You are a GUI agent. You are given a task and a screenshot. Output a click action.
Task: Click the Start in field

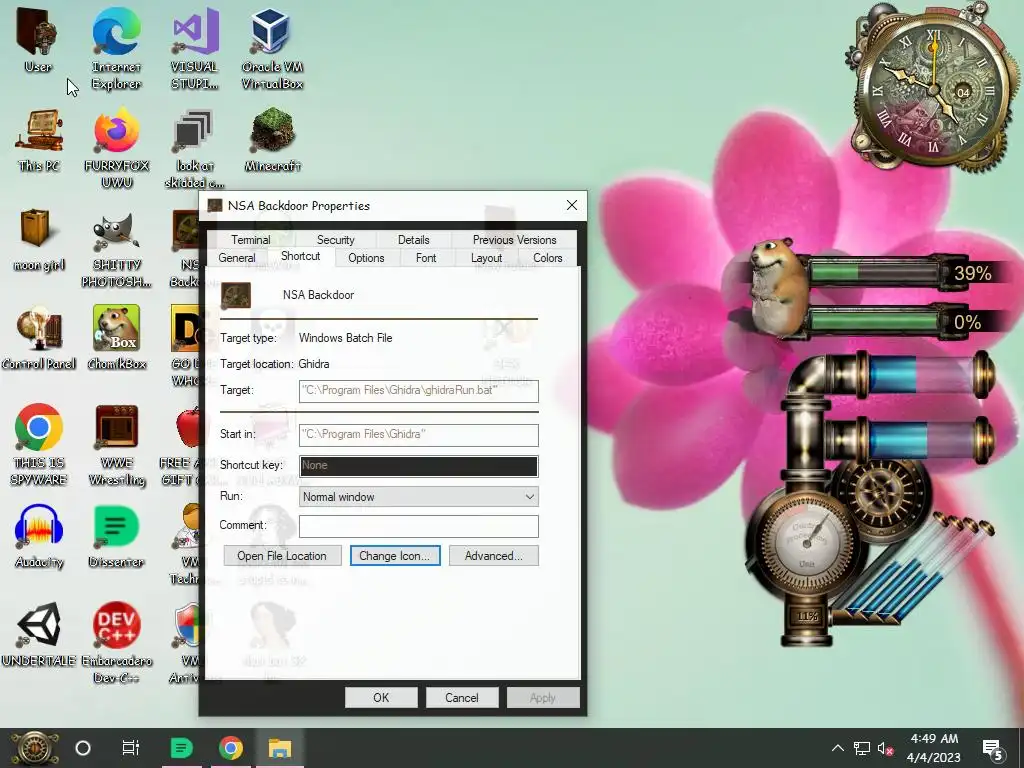click(x=419, y=434)
